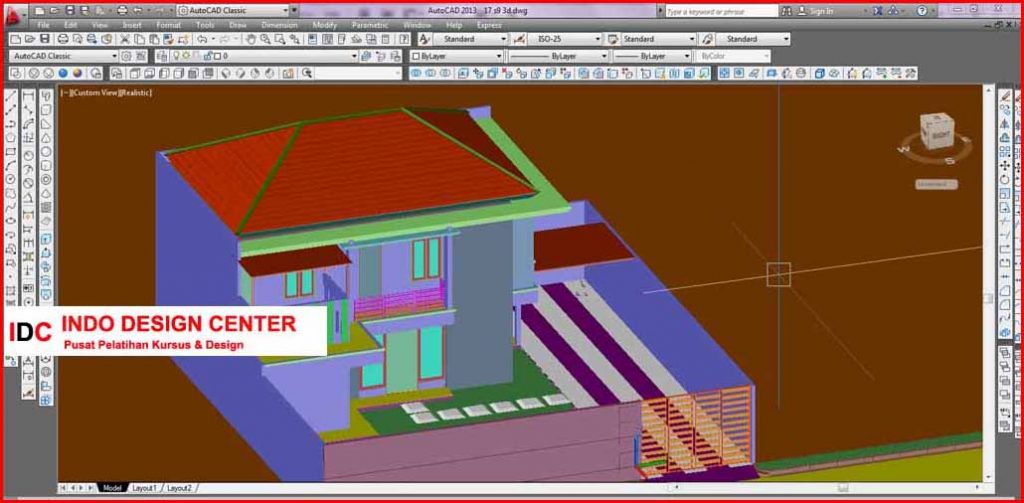Toggle layer 0 on/off lightbulb
1024x503 pixels.
176,56
